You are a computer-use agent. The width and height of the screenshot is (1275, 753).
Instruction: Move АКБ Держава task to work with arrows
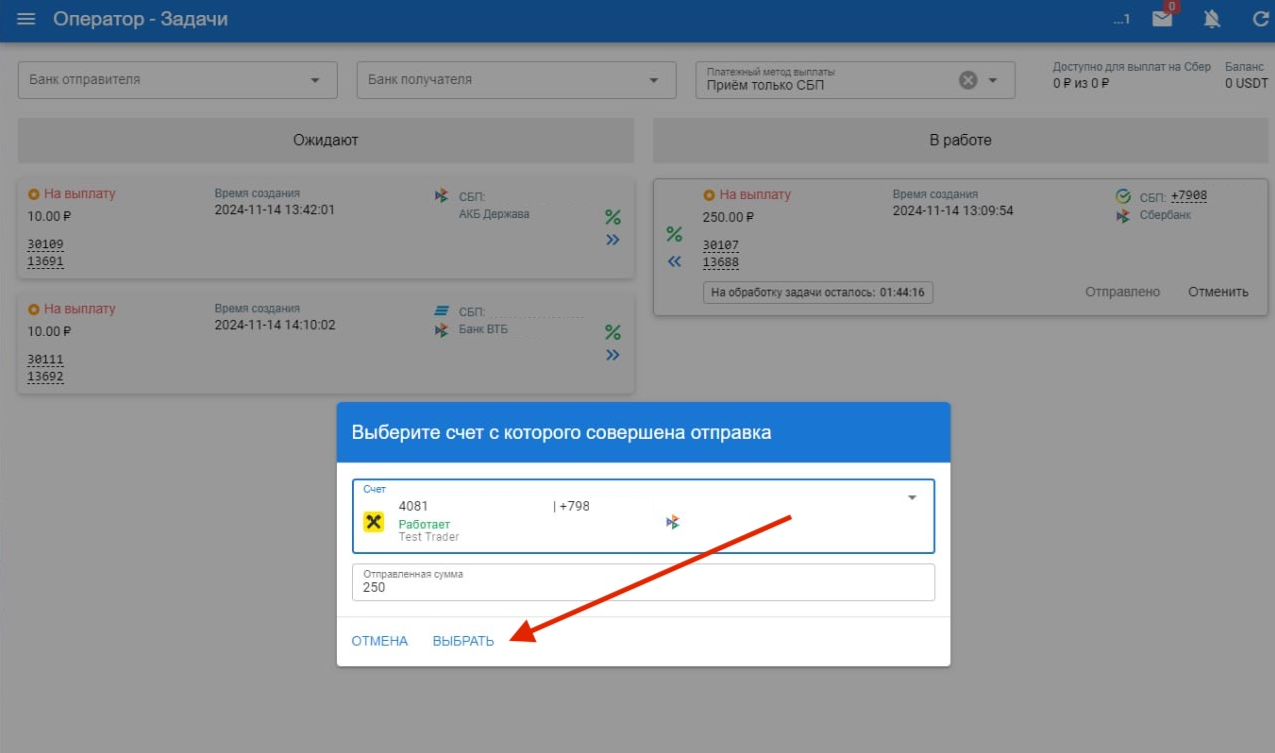(x=613, y=240)
